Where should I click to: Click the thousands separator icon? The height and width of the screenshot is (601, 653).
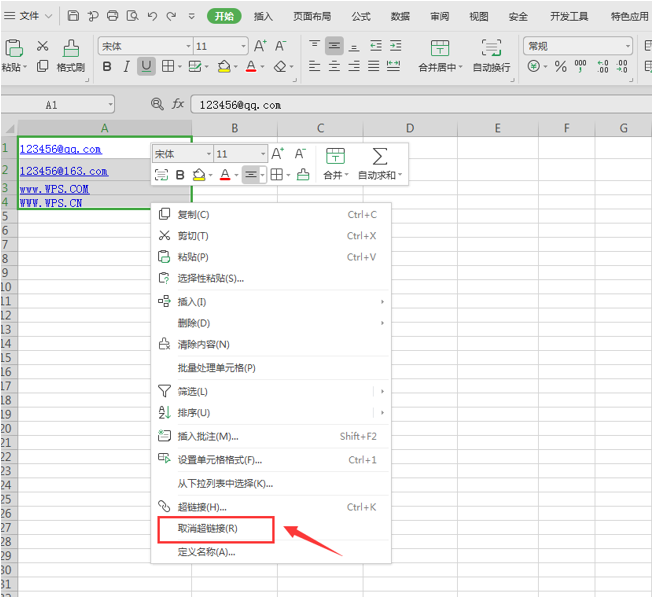click(580, 67)
